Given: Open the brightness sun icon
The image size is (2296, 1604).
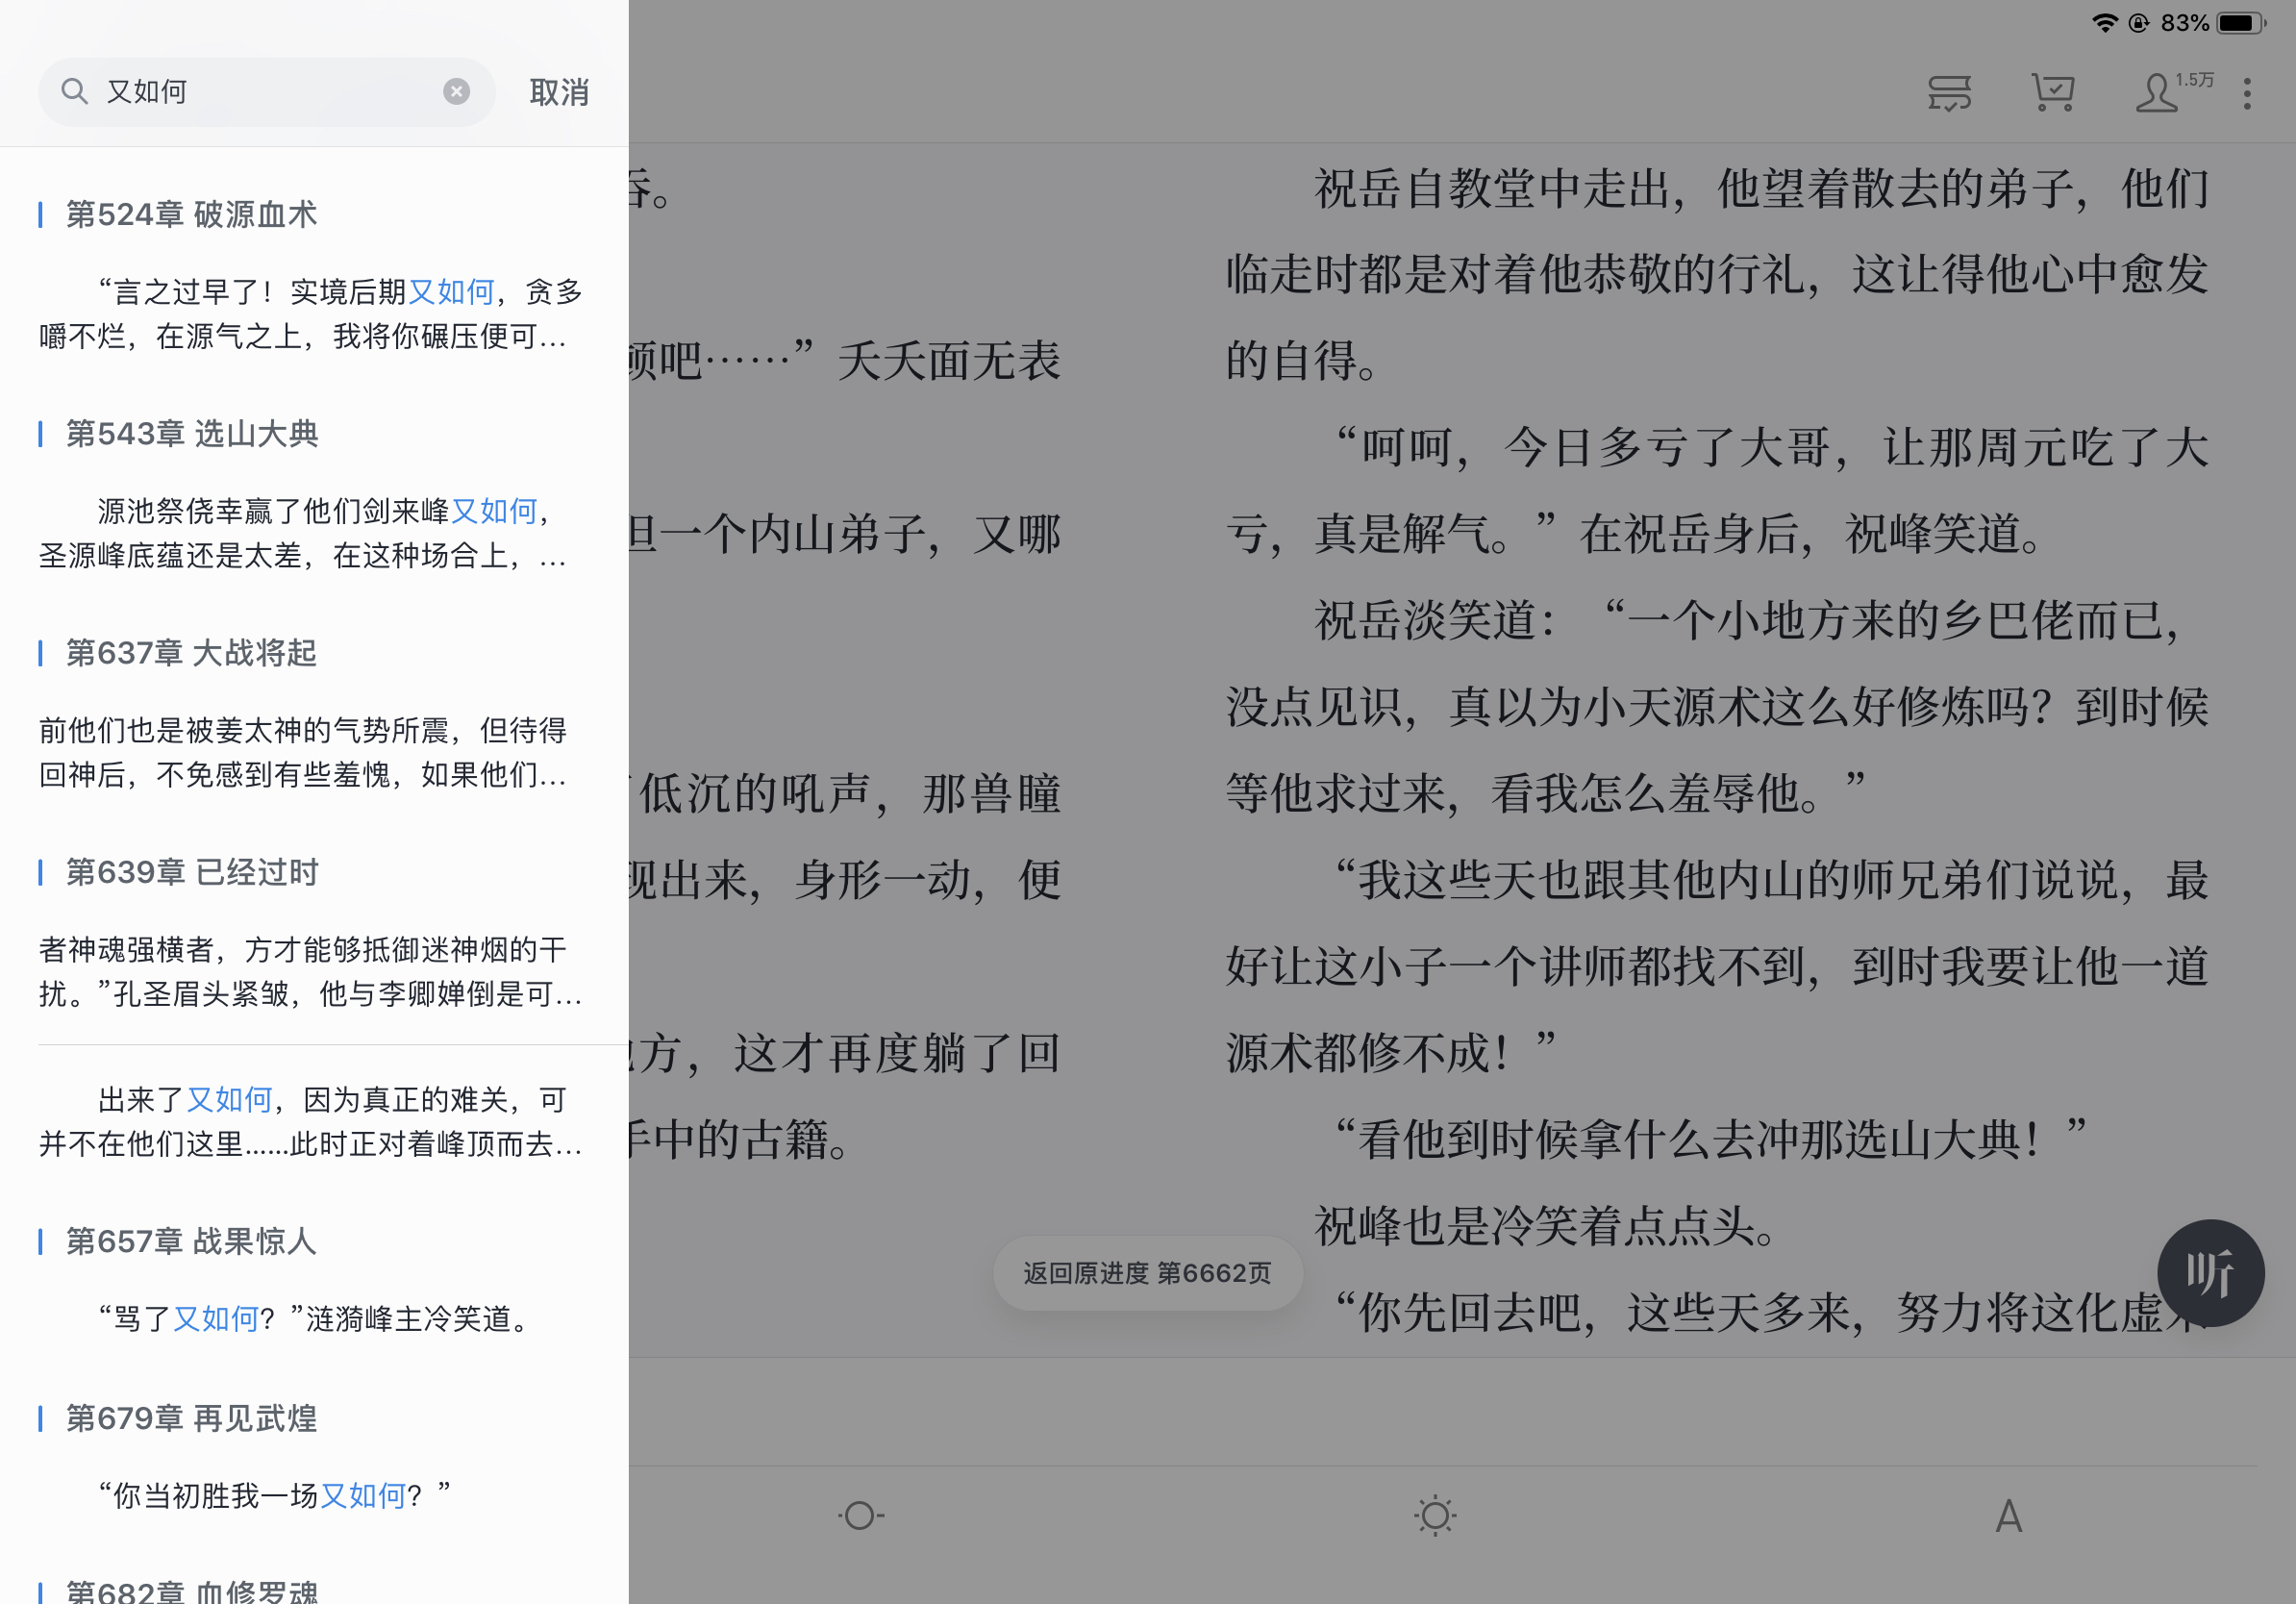Looking at the screenshot, I should [x=1435, y=1515].
